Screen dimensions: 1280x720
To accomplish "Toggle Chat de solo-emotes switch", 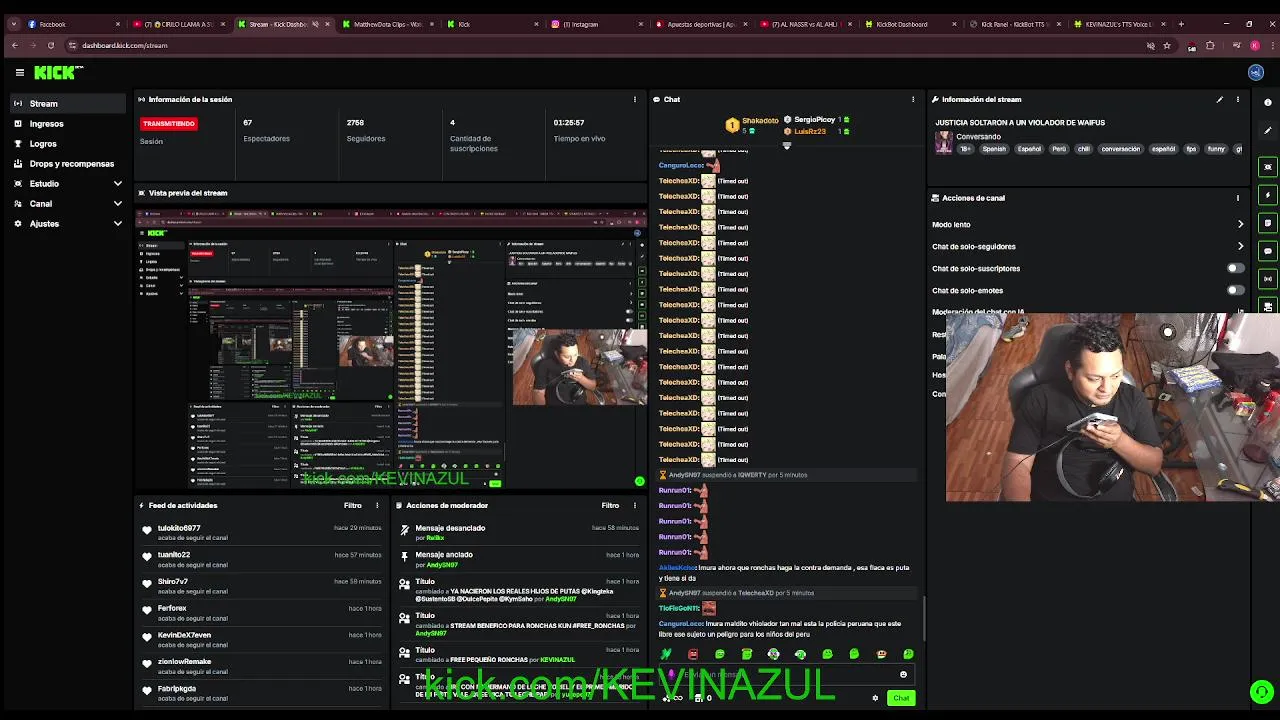I will coord(1237,291).
